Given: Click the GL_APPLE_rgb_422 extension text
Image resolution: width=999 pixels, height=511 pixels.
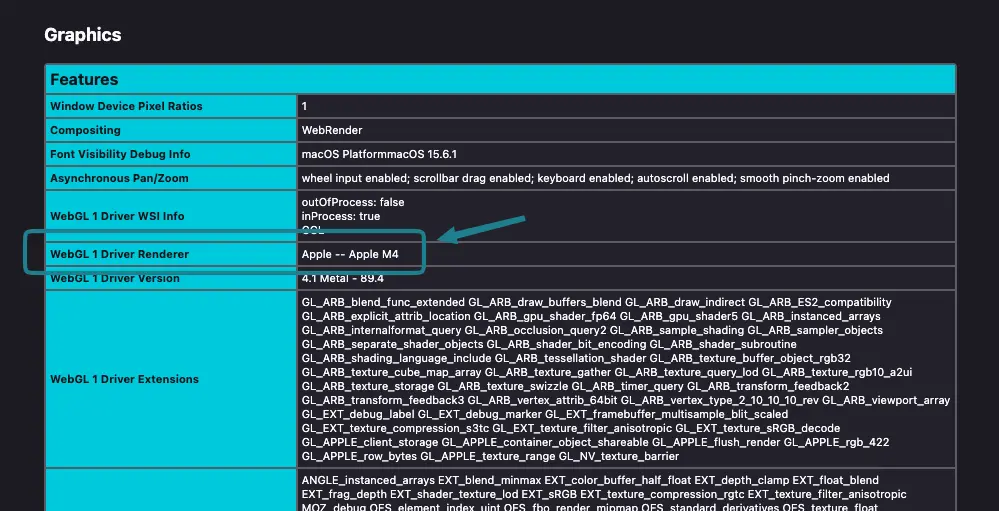Looking at the screenshot, I should [x=837, y=442].
